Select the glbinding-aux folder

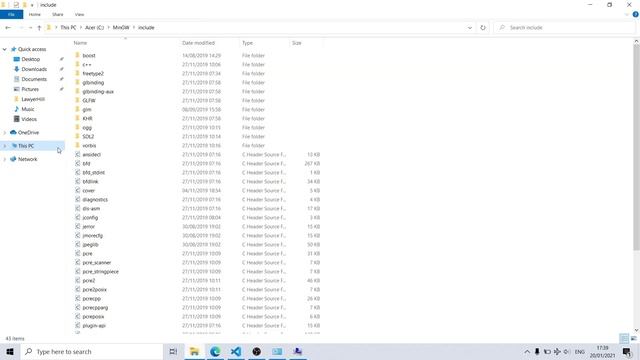click(x=98, y=91)
